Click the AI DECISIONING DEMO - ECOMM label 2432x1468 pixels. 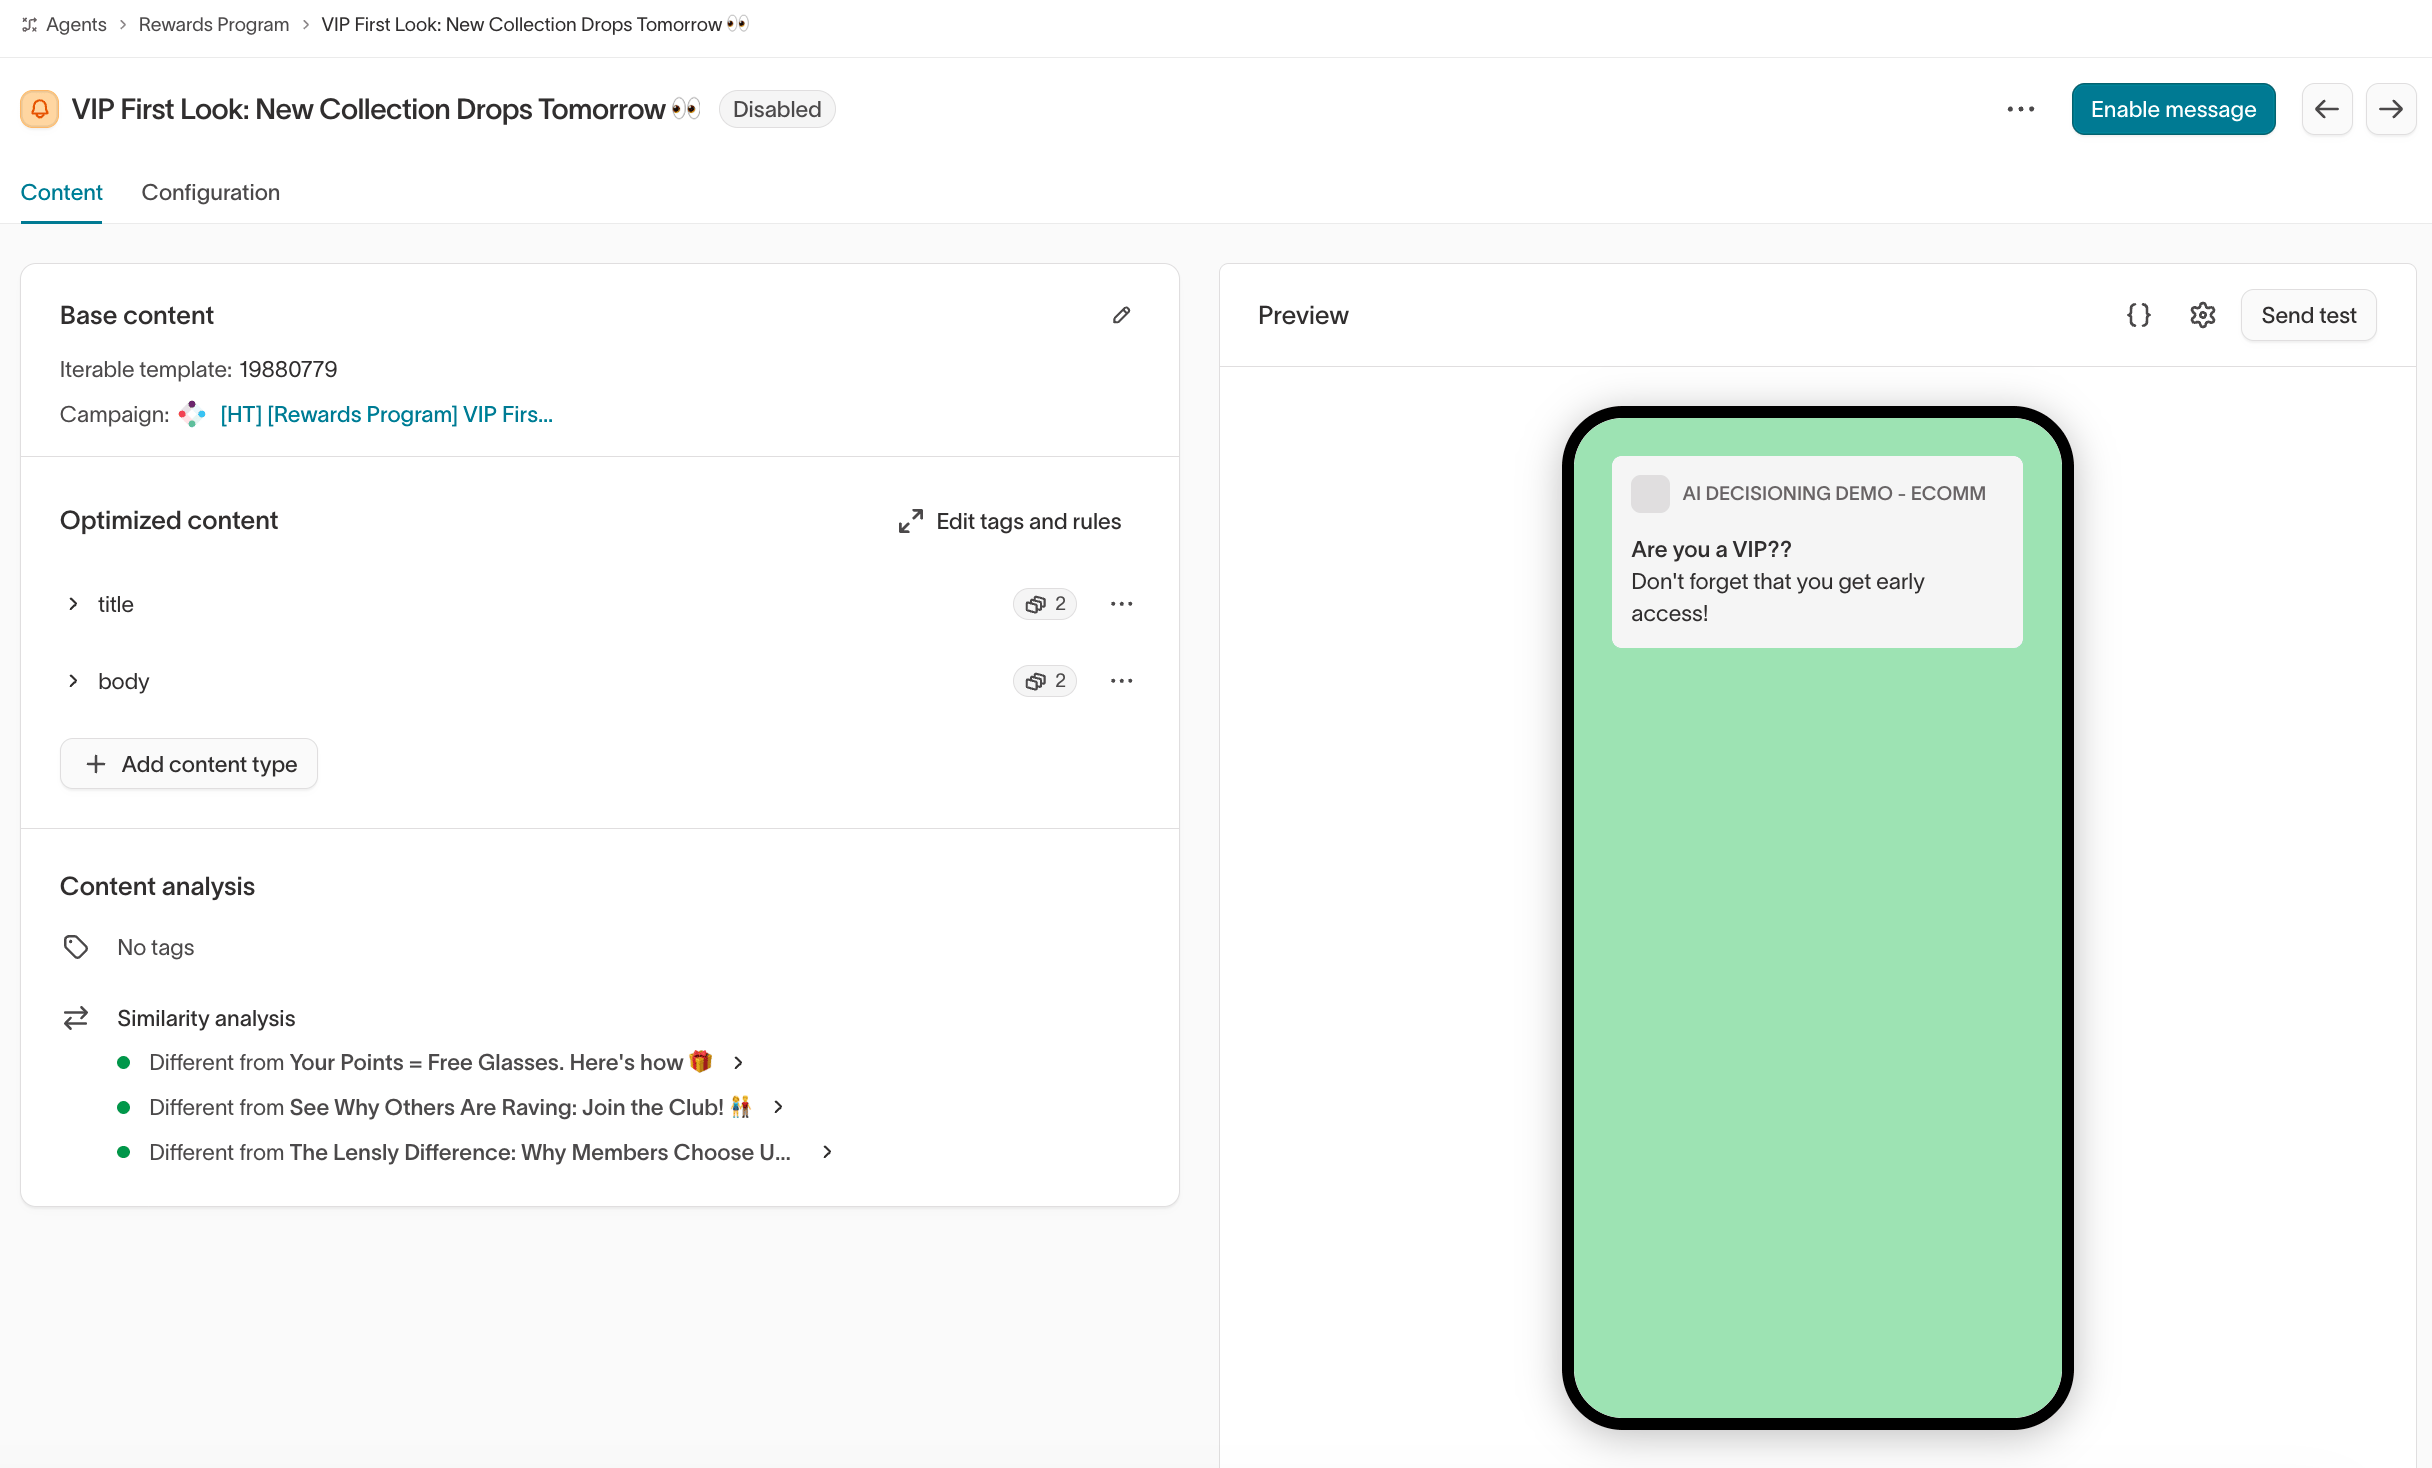tap(1834, 493)
